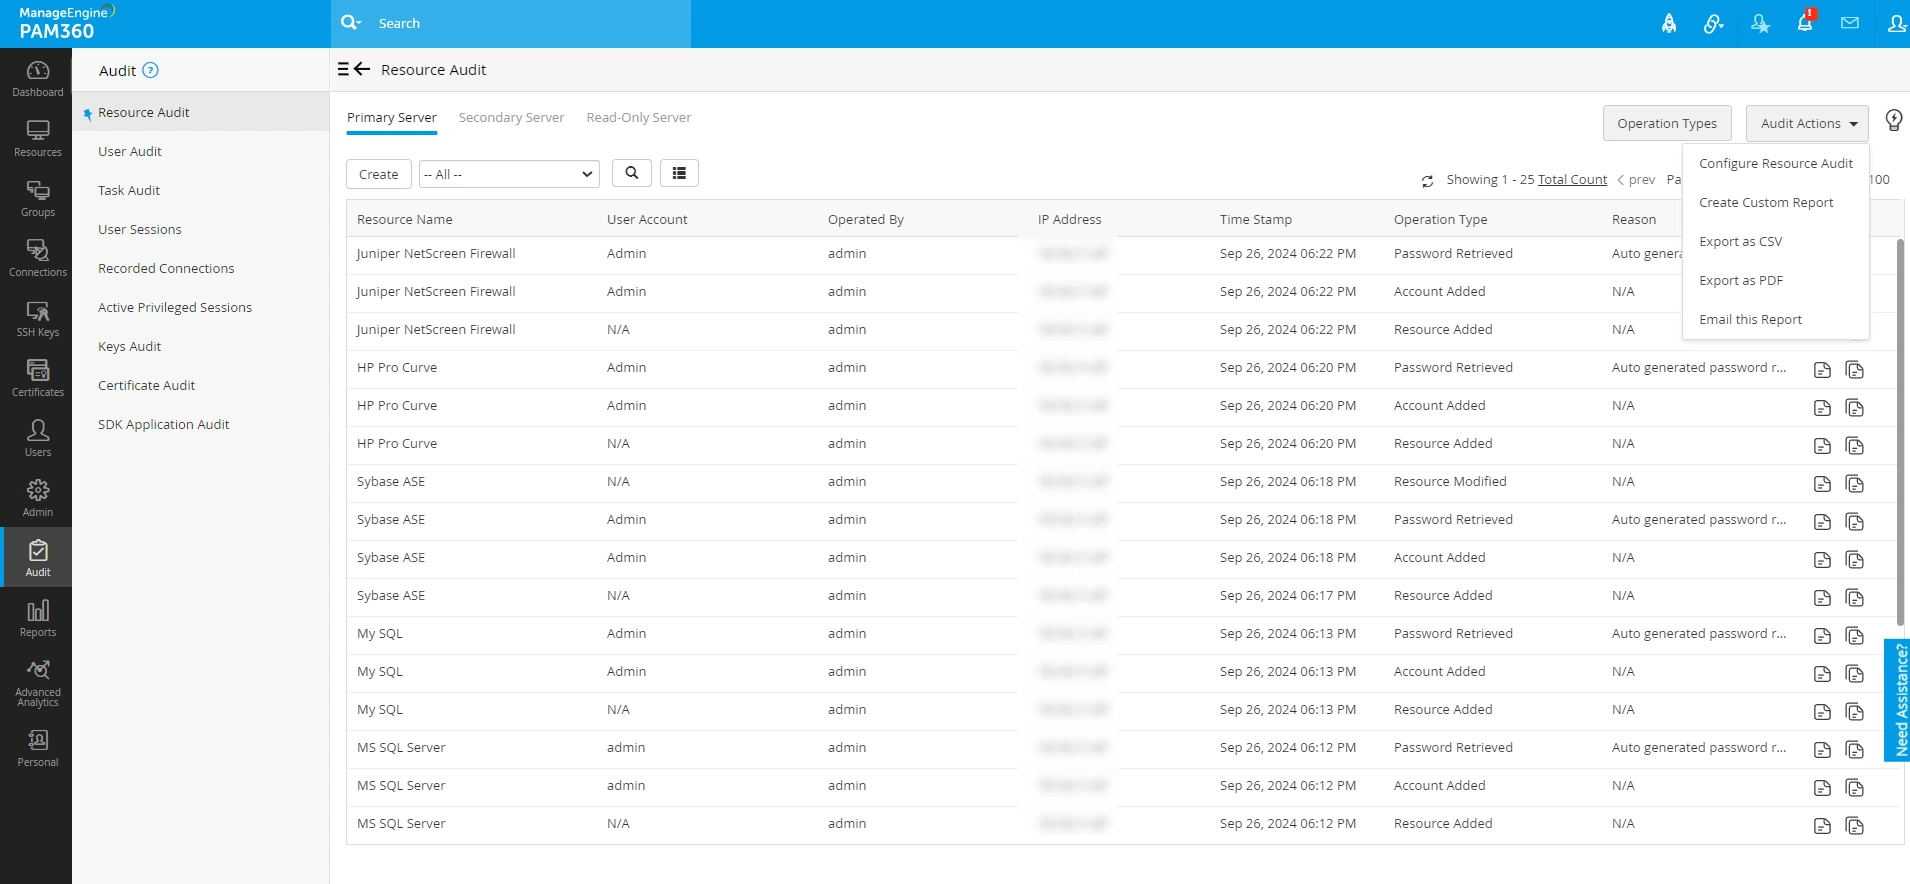Click the Operated By column header

click(866, 219)
